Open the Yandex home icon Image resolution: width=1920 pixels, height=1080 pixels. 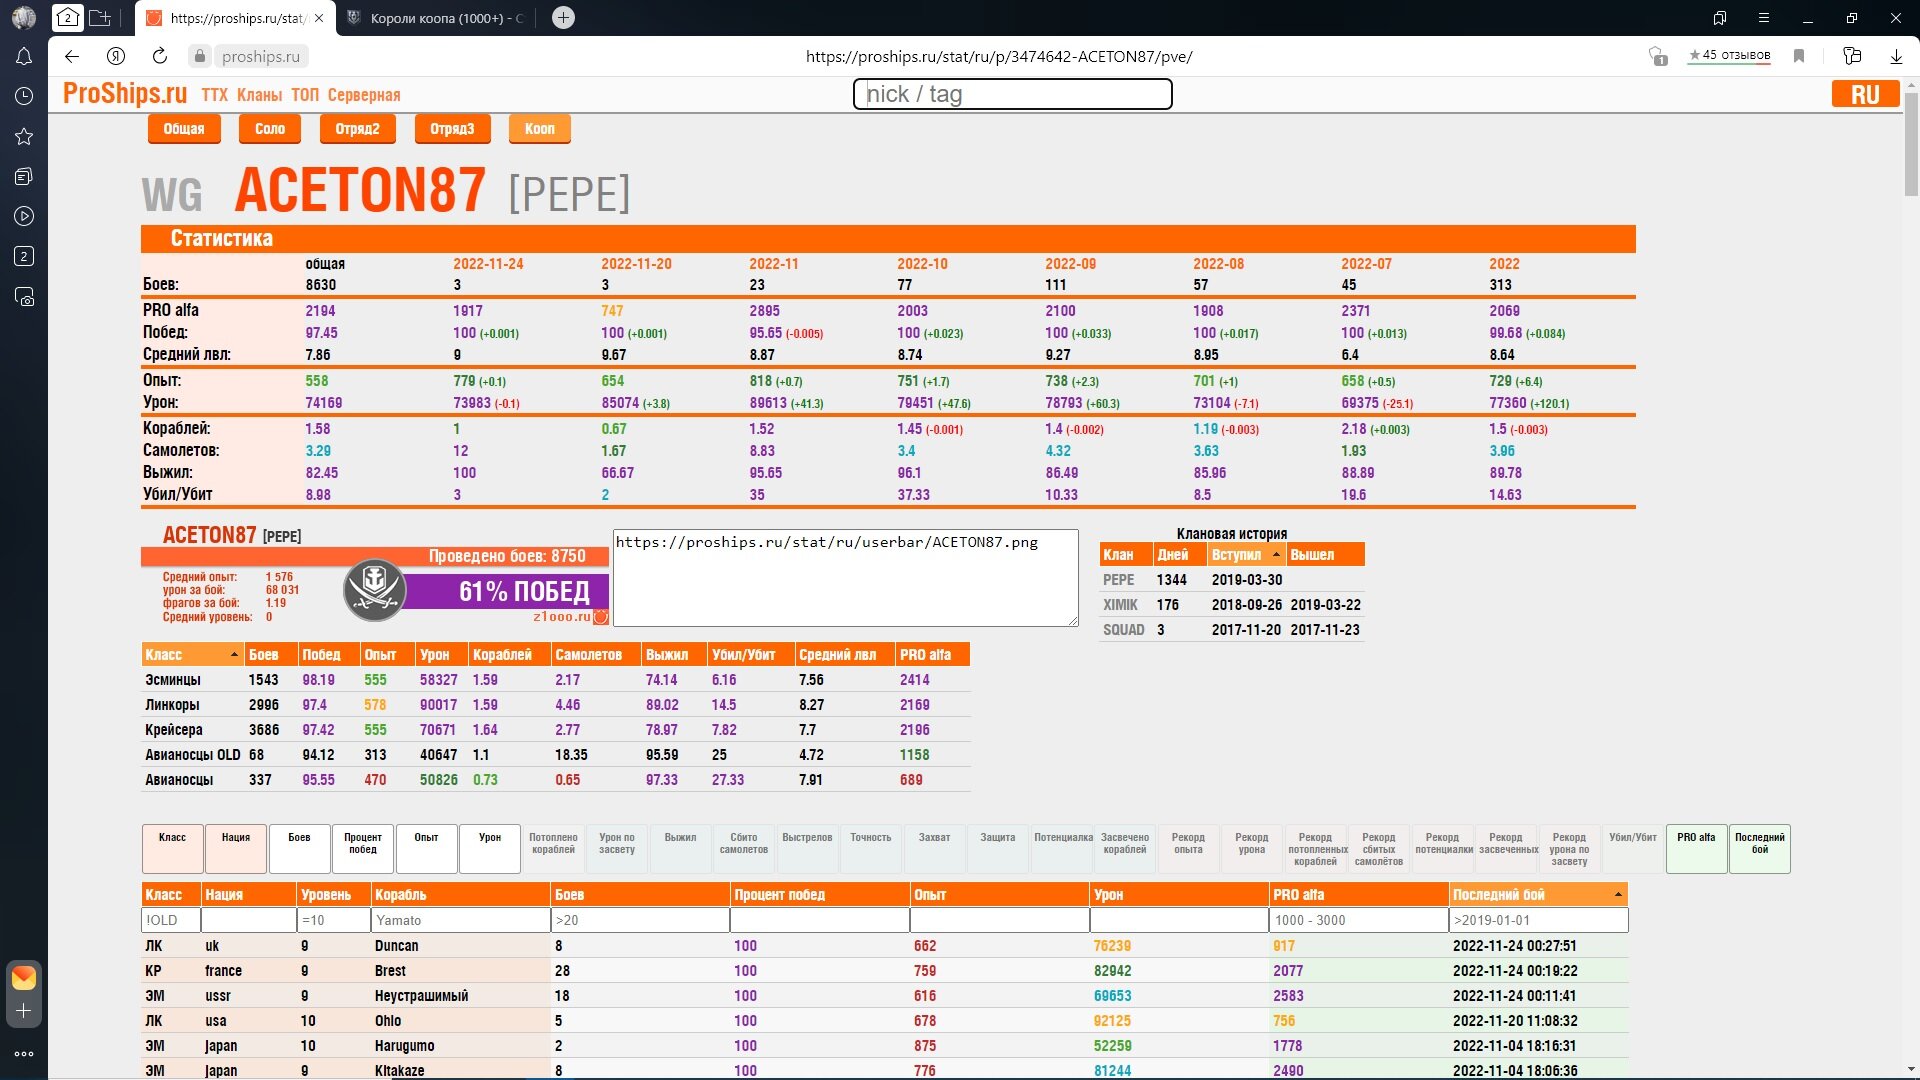pyautogui.click(x=116, y=56)
